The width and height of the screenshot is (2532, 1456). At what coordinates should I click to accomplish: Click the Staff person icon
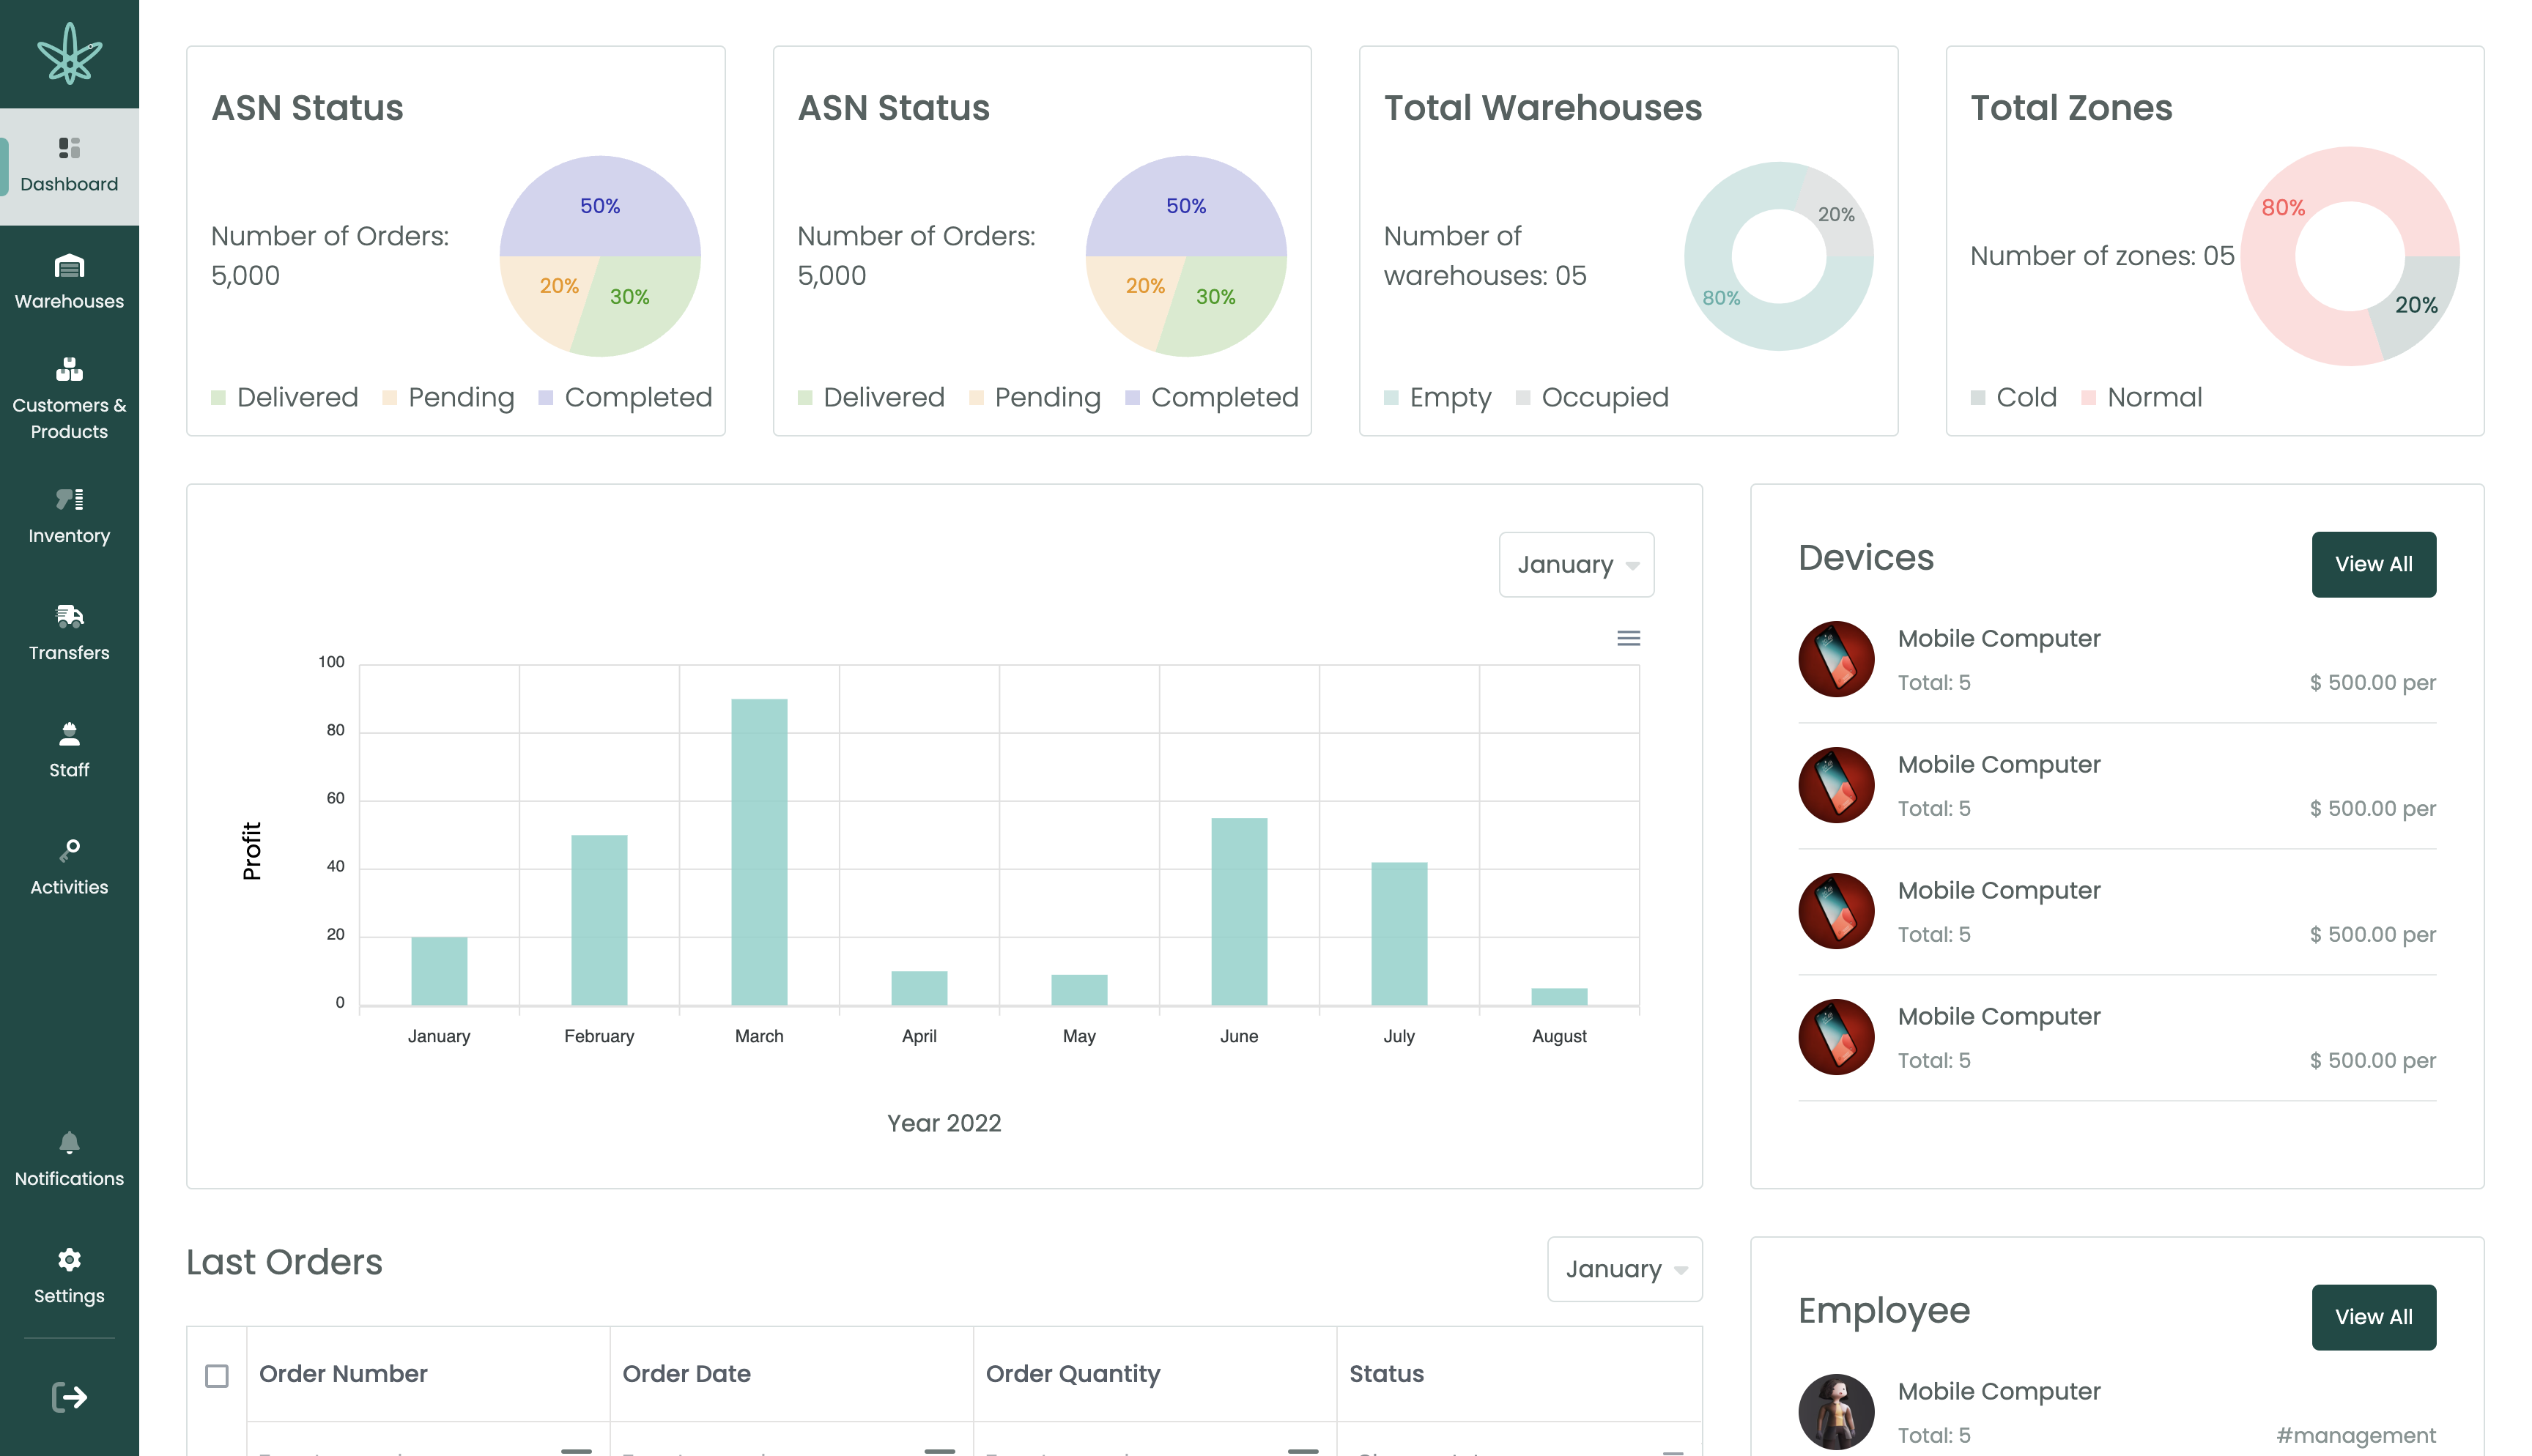click(x=69, y=733)
